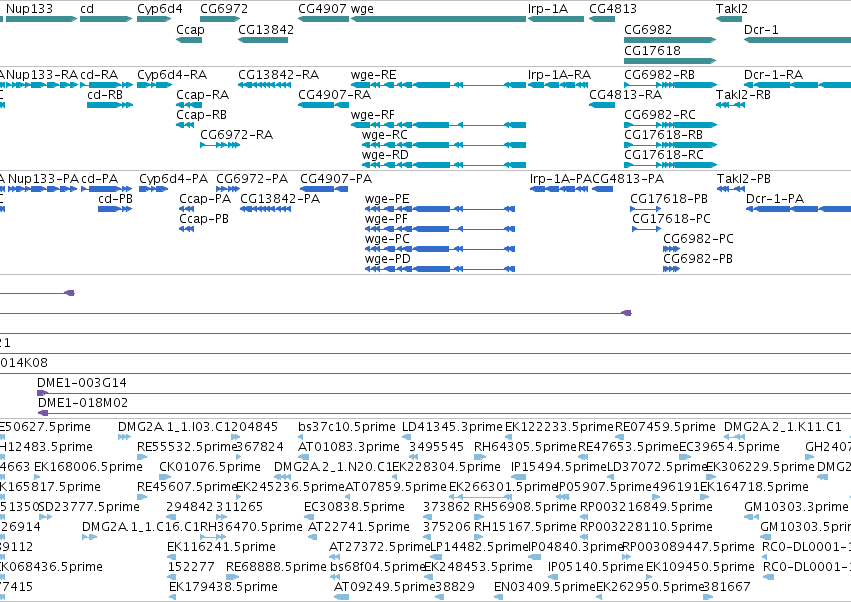This screenshot has height=602, width=851.
Task: Select the EK116241.5prime EST label
Action: tap(221, 547)
